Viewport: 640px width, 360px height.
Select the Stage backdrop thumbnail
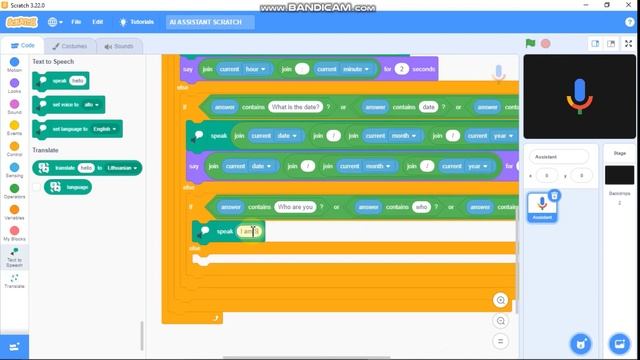tap(619, 175)
